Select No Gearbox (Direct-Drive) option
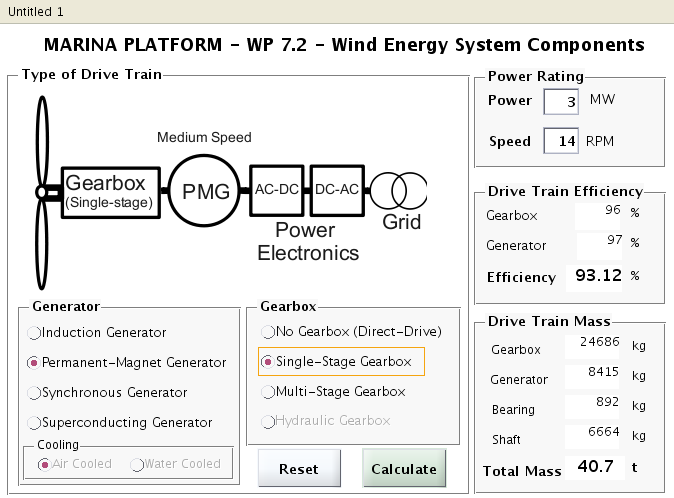The image size is (674, 498). tap(267, 331)
